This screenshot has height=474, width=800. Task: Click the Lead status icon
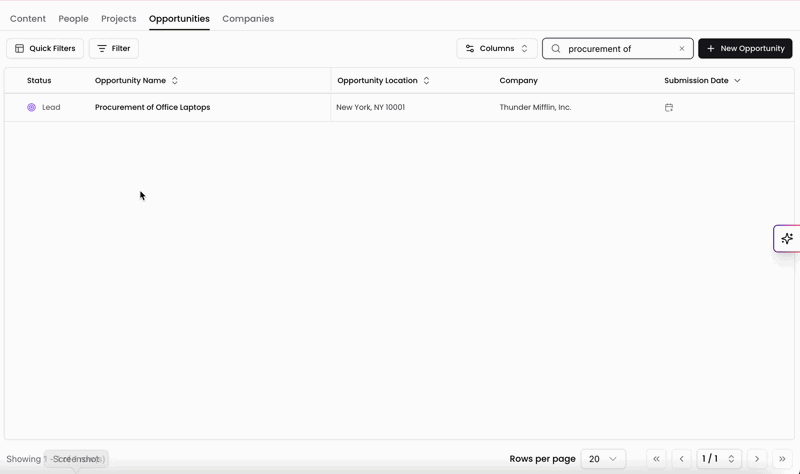[x=32, y=107]
